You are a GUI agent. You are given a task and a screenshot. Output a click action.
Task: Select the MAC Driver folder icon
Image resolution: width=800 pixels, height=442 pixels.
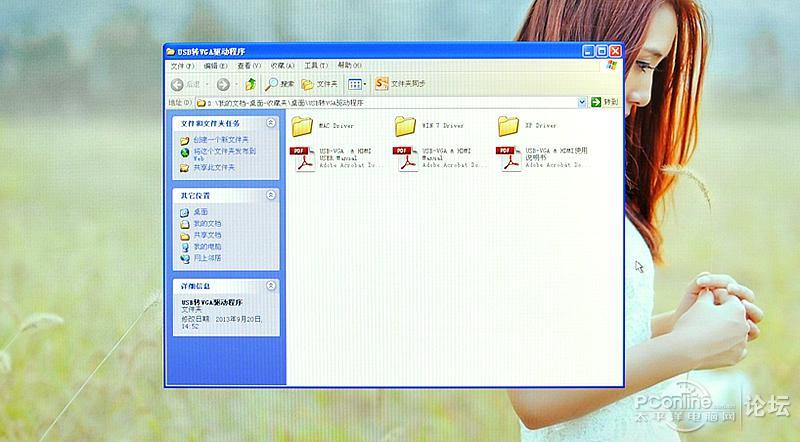[302, 126]
